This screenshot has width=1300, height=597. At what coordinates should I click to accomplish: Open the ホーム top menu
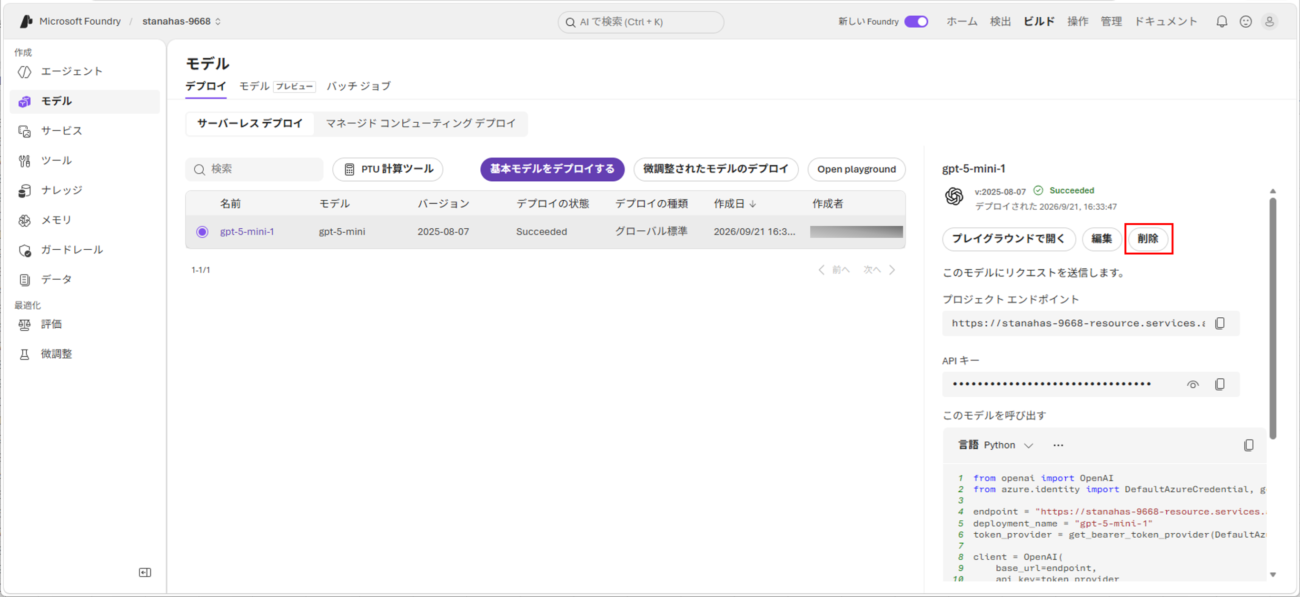962,21
